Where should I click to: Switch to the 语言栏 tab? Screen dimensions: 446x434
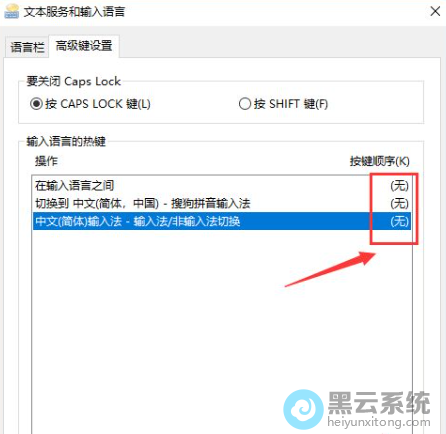(27, 47)
